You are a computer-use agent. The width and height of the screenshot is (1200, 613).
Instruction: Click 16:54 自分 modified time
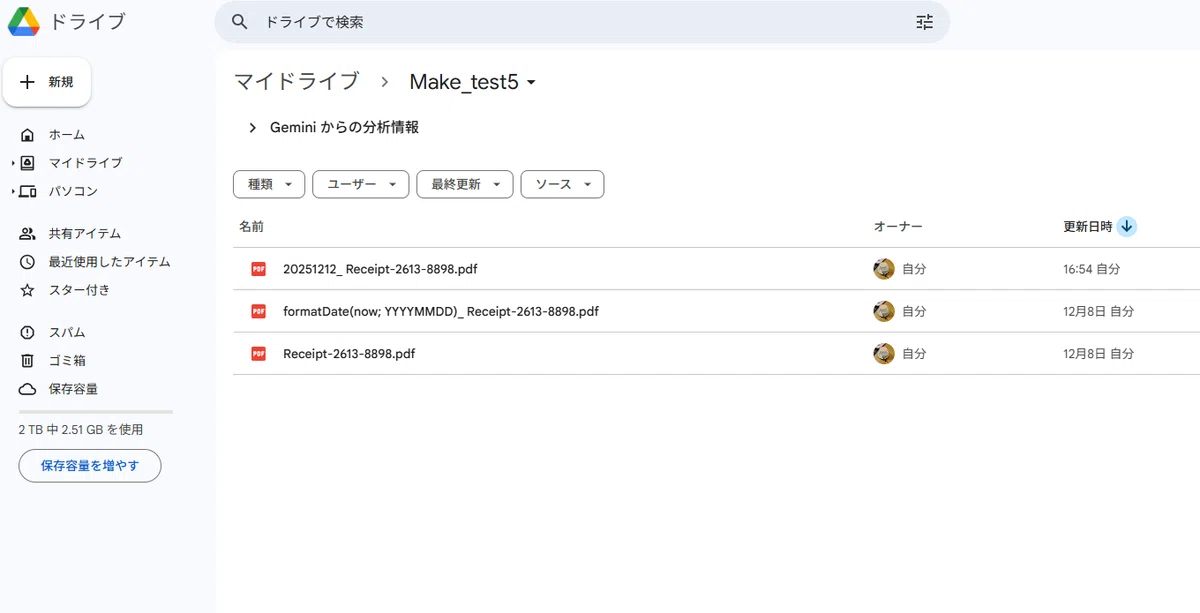tap(1091, 269)
